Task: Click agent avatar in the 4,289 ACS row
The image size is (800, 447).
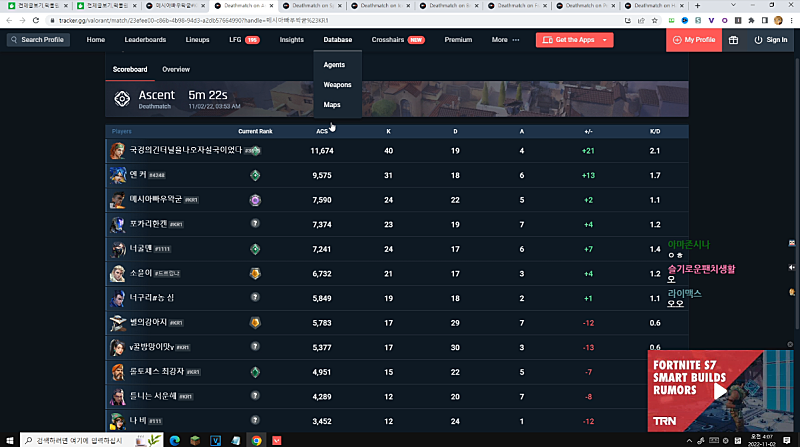Action: (117, 396)
